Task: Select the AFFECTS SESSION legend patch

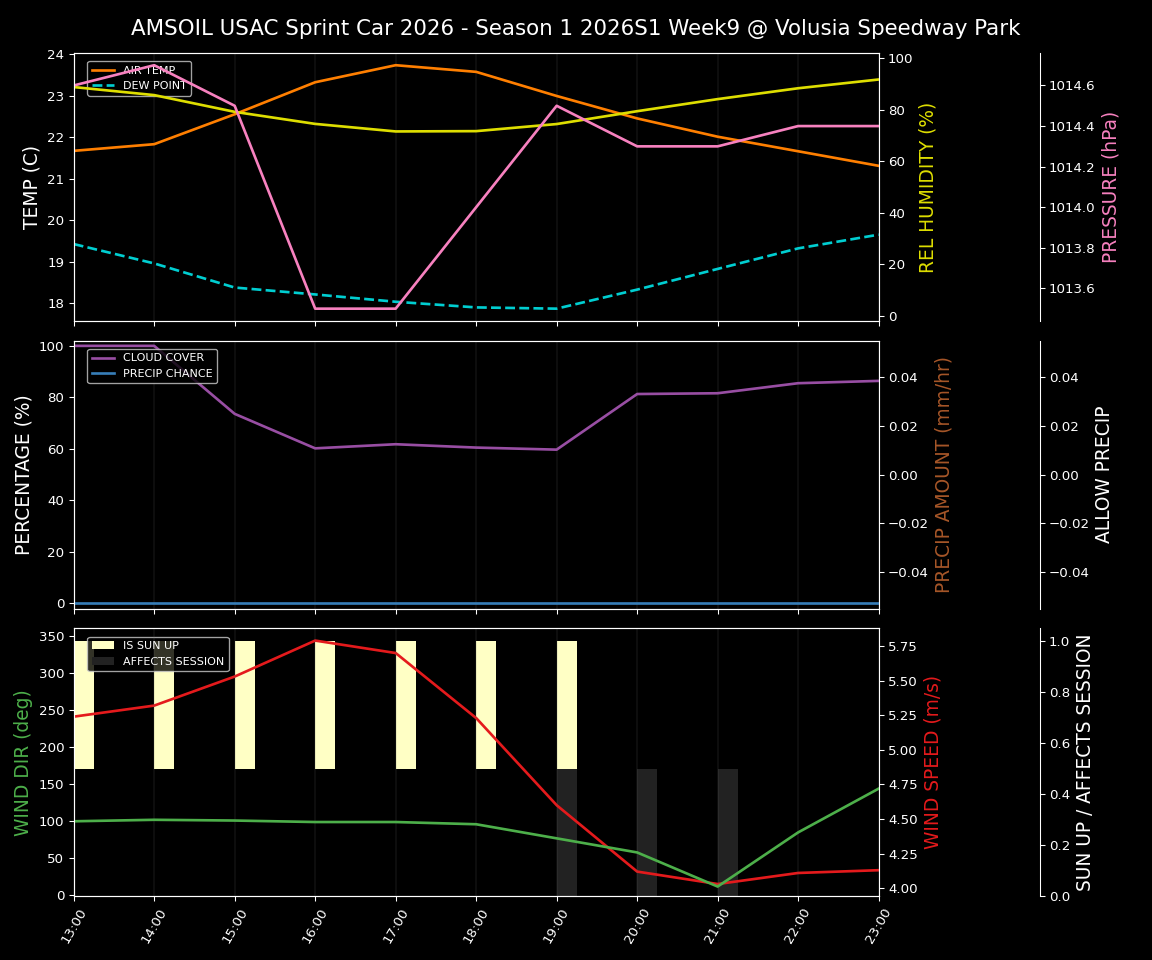Action: [102, 662]
